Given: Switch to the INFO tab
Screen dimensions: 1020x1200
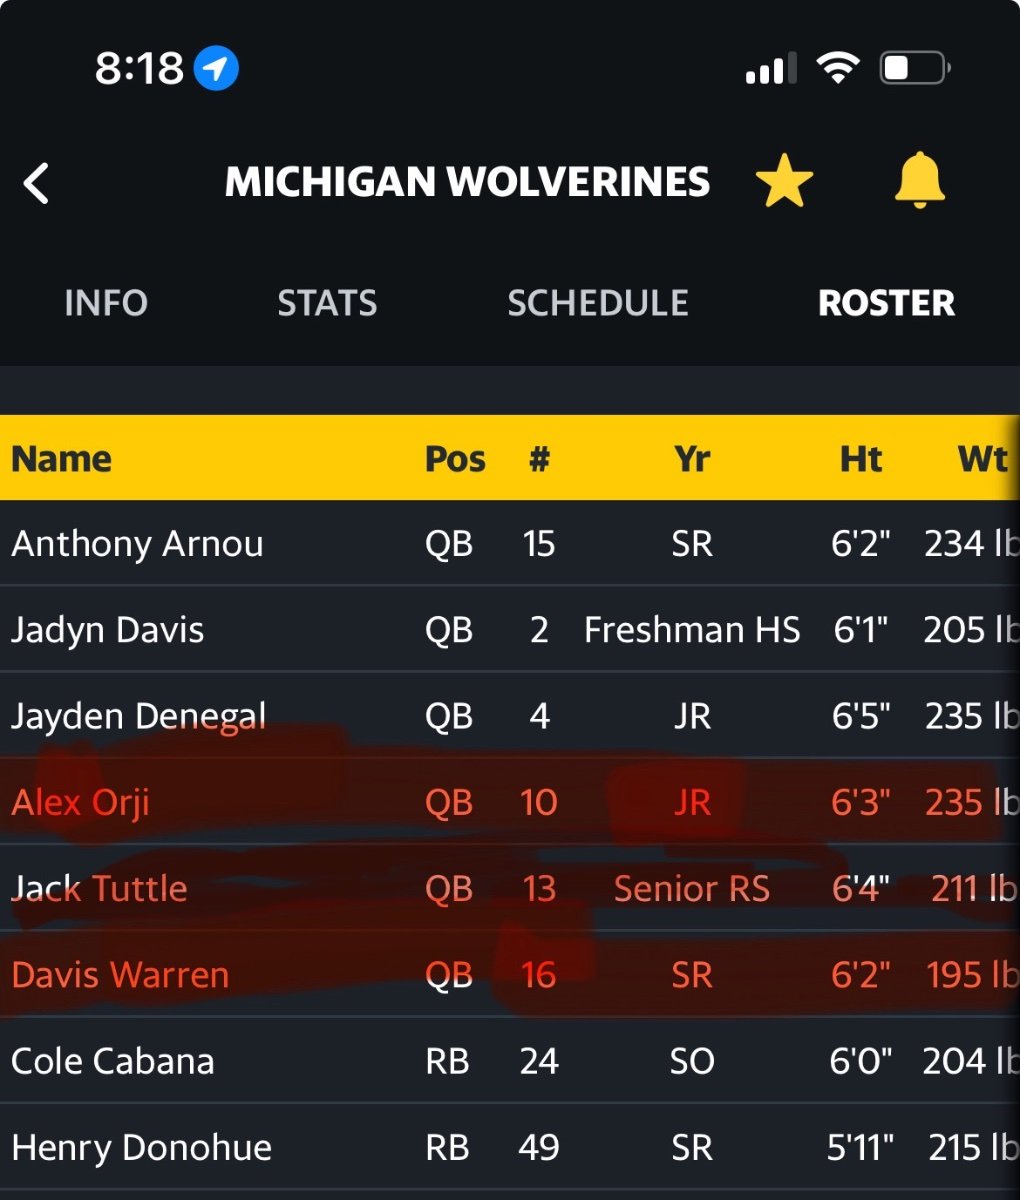Looking at the screenshot, I should click(106, 303).
